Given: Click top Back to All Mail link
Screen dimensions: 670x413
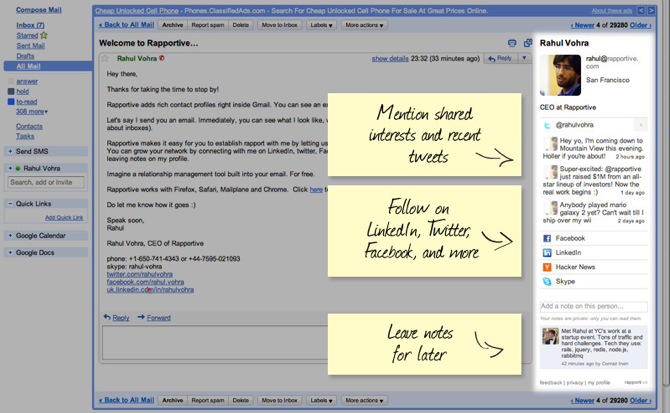Looking at the screenshot, I should coord(126,25).
